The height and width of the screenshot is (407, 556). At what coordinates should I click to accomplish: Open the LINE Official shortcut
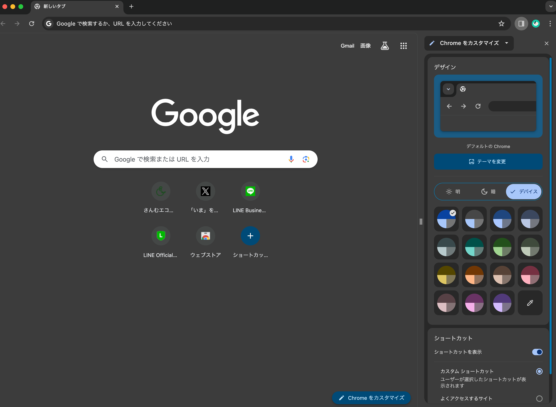[161, 242]
